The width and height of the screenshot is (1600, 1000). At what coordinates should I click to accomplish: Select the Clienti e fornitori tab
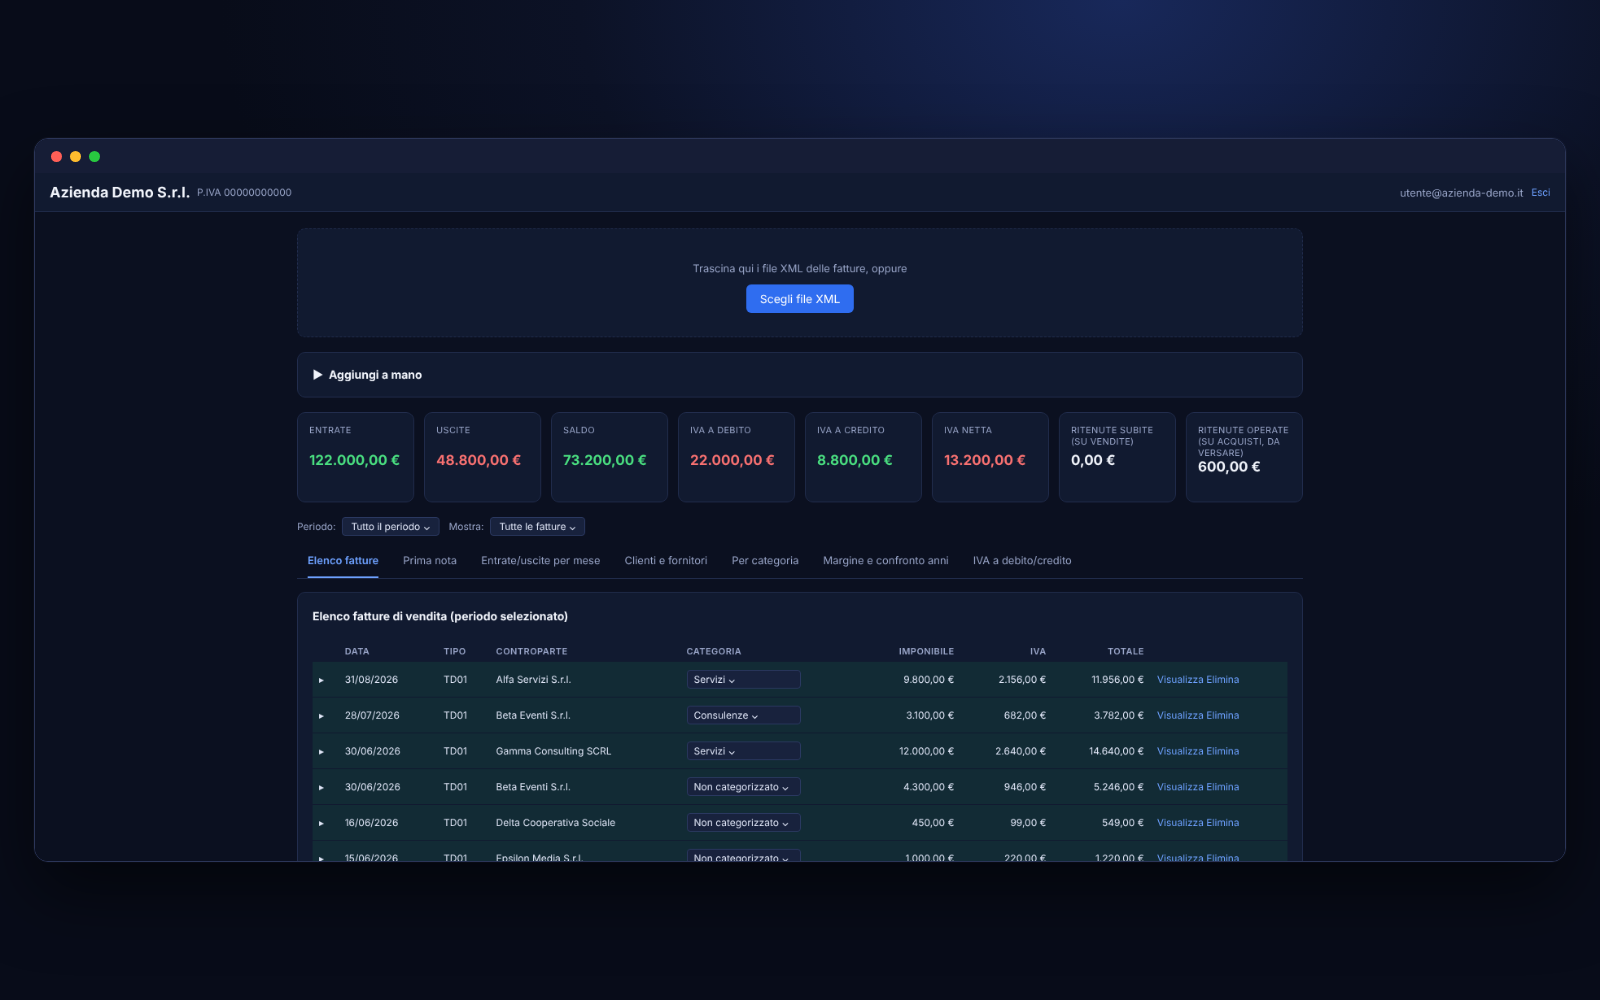coord(666,561)
